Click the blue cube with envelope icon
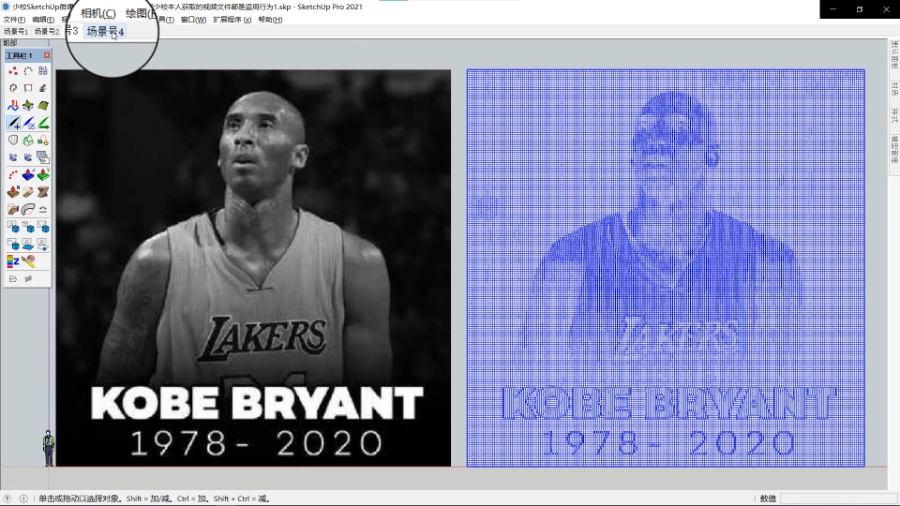This screenshot has width=900, height=506. (42, 227)
